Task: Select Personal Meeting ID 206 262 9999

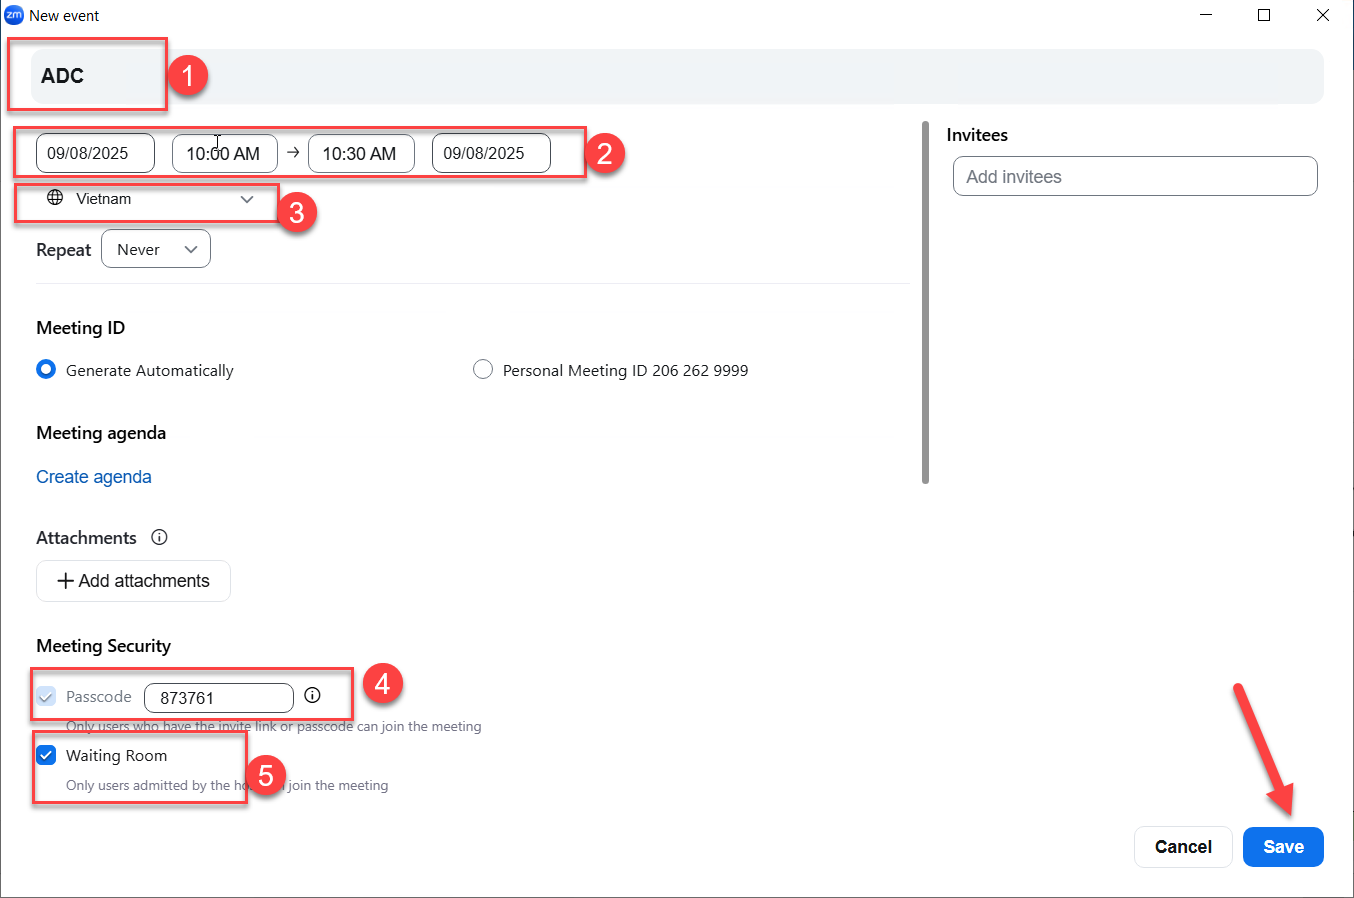Action: [x=483, y=369]
